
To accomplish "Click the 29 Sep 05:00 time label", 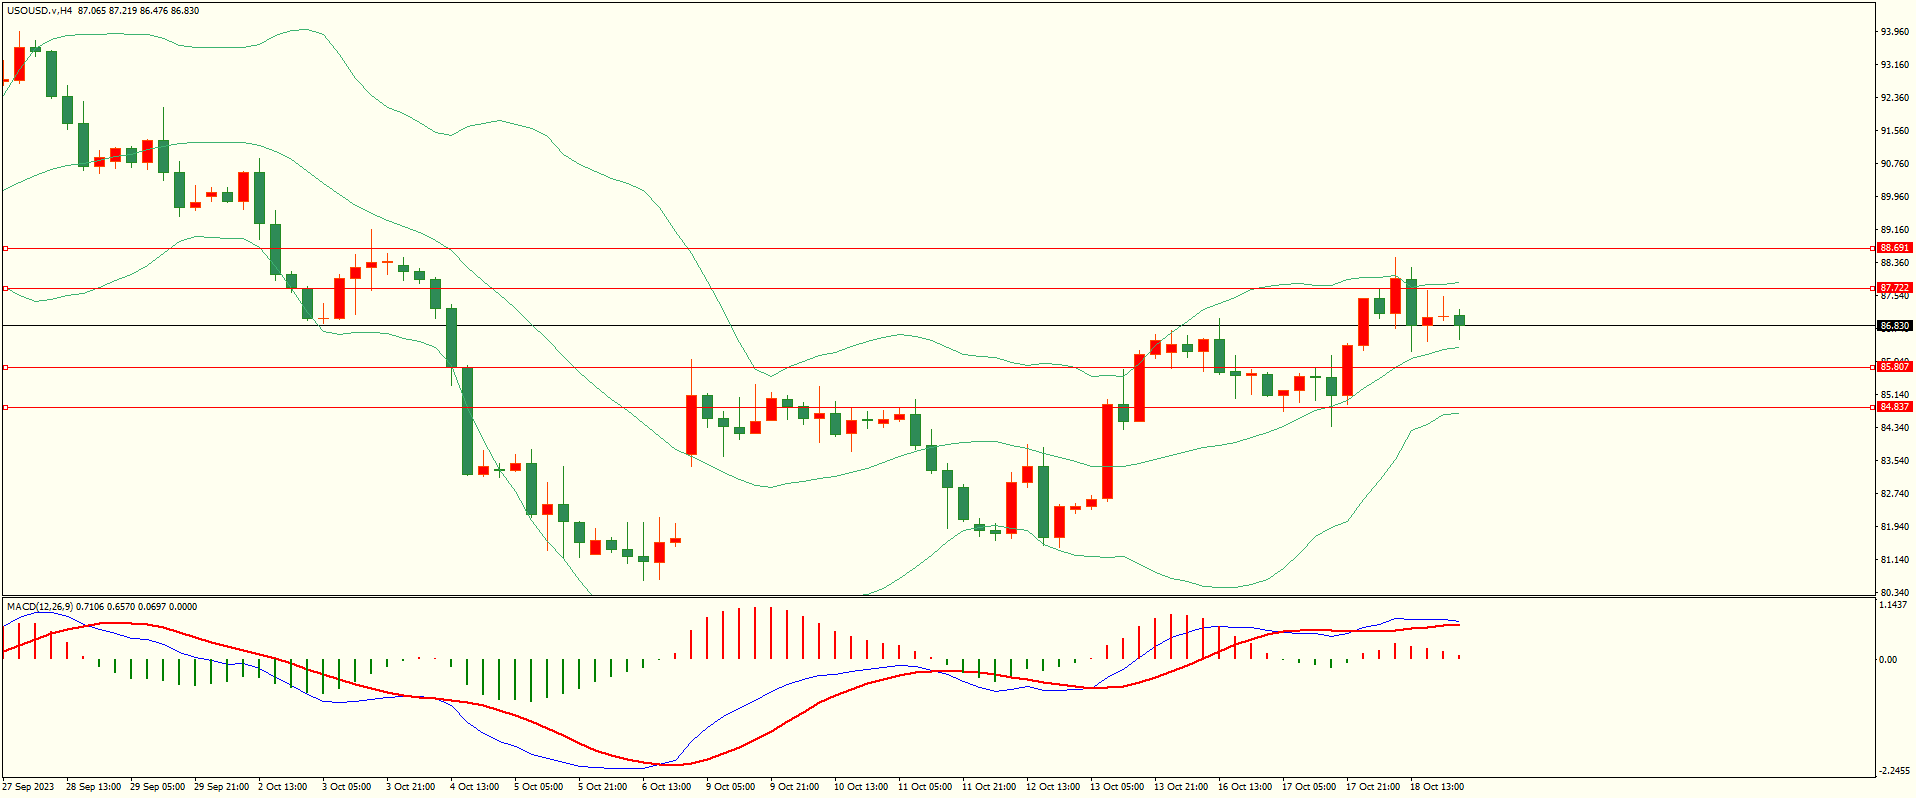I will point(158,787).
